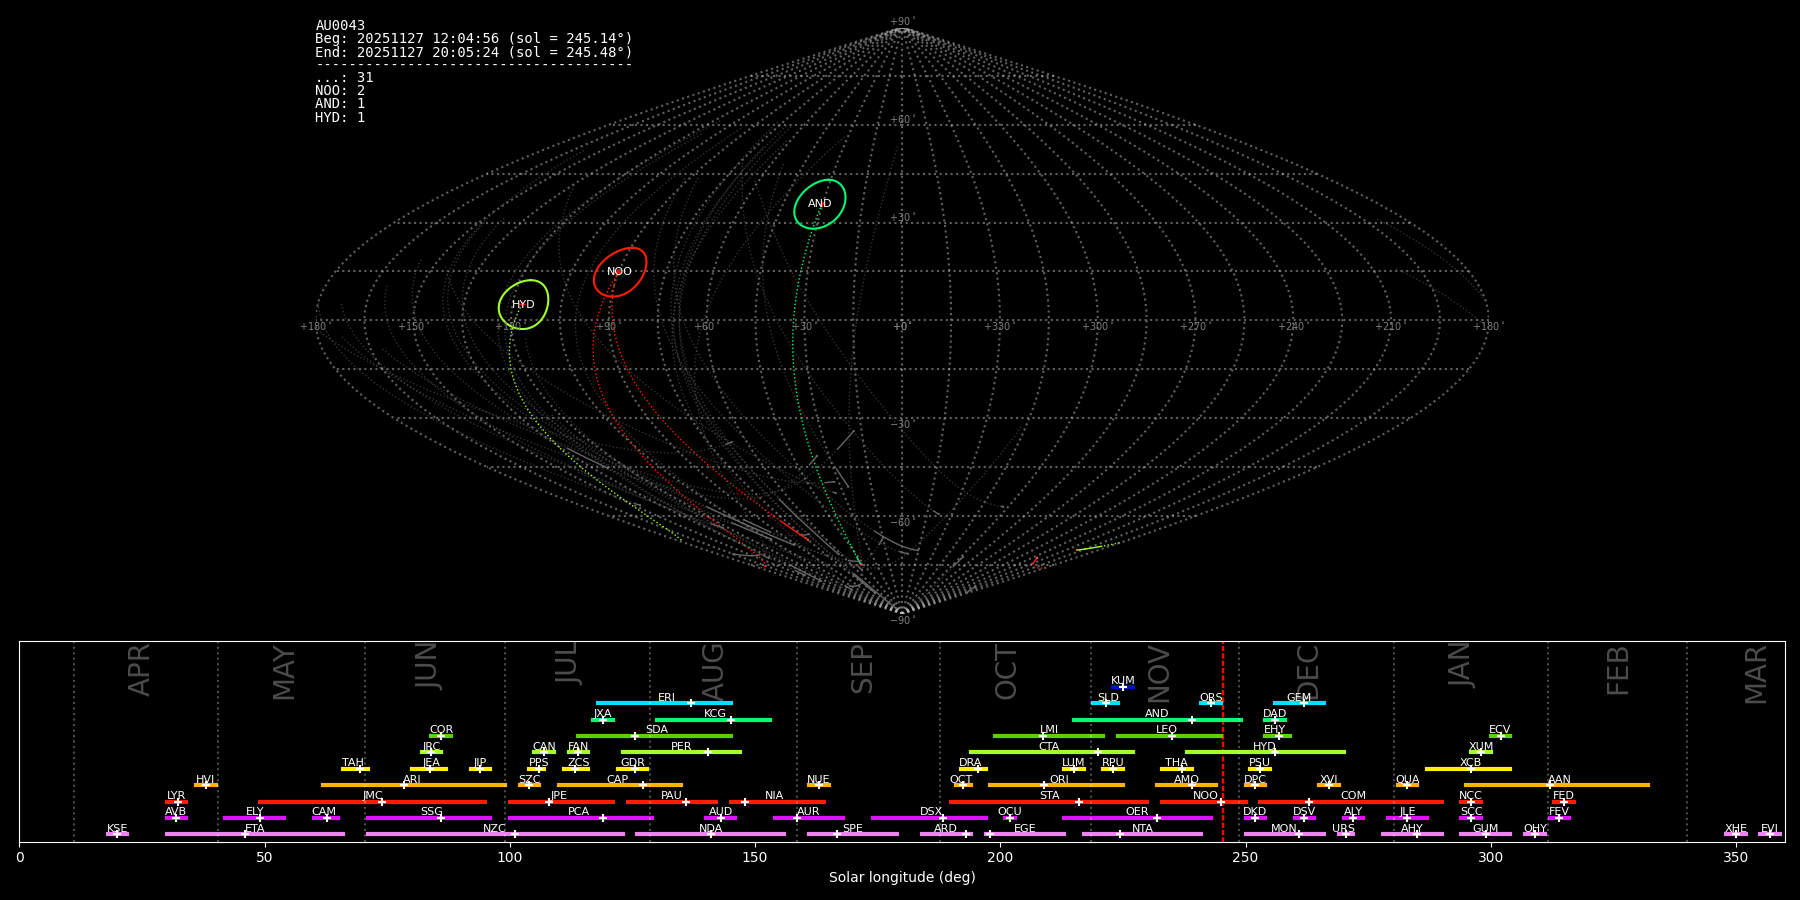Click the green AND radiant ellipse
The width and height of the screenshot is (1800, 900).
[820, 204]
